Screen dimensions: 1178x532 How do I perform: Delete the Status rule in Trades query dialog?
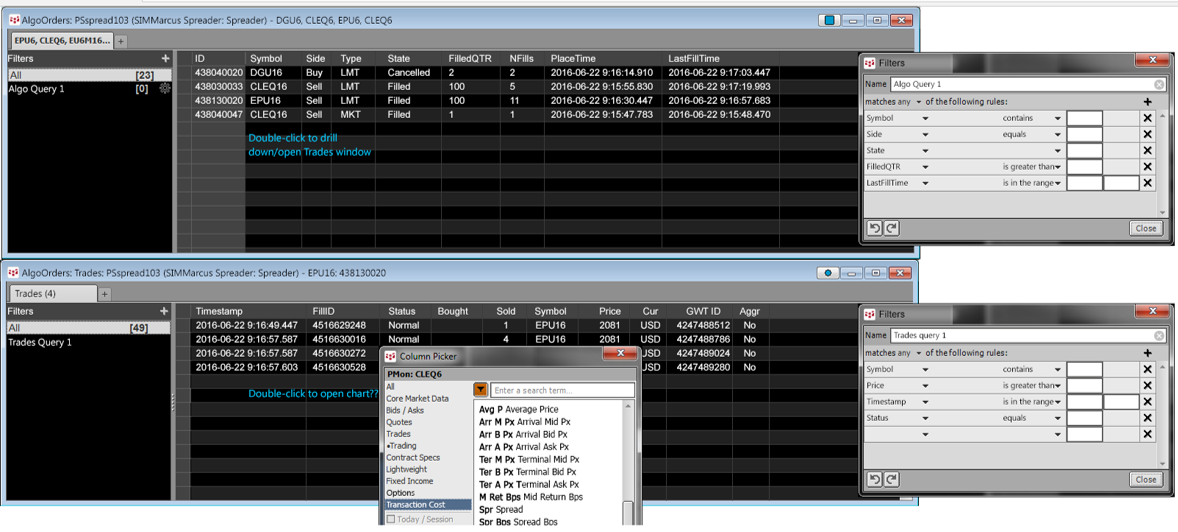click(1147, 418)
